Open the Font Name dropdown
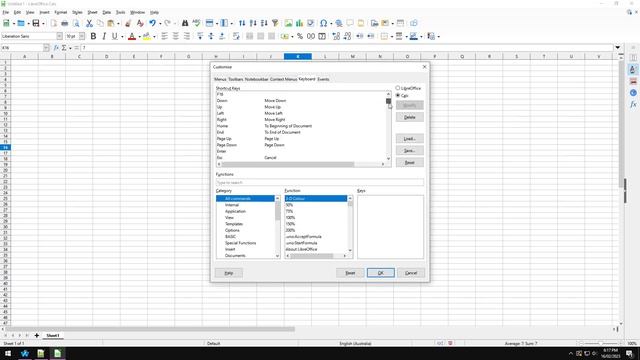The image size is (640, 360). pyautogui.click(x=60, y=36)
